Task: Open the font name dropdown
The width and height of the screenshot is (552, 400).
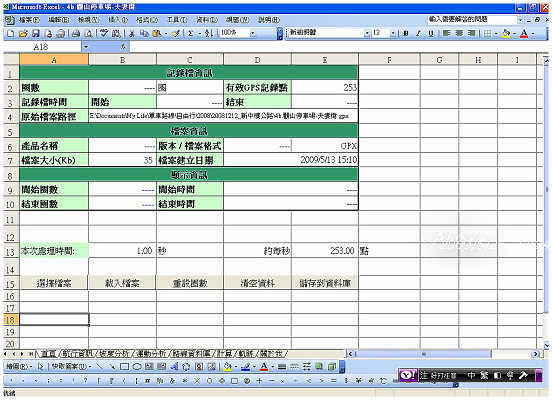Action: point(366,33)
